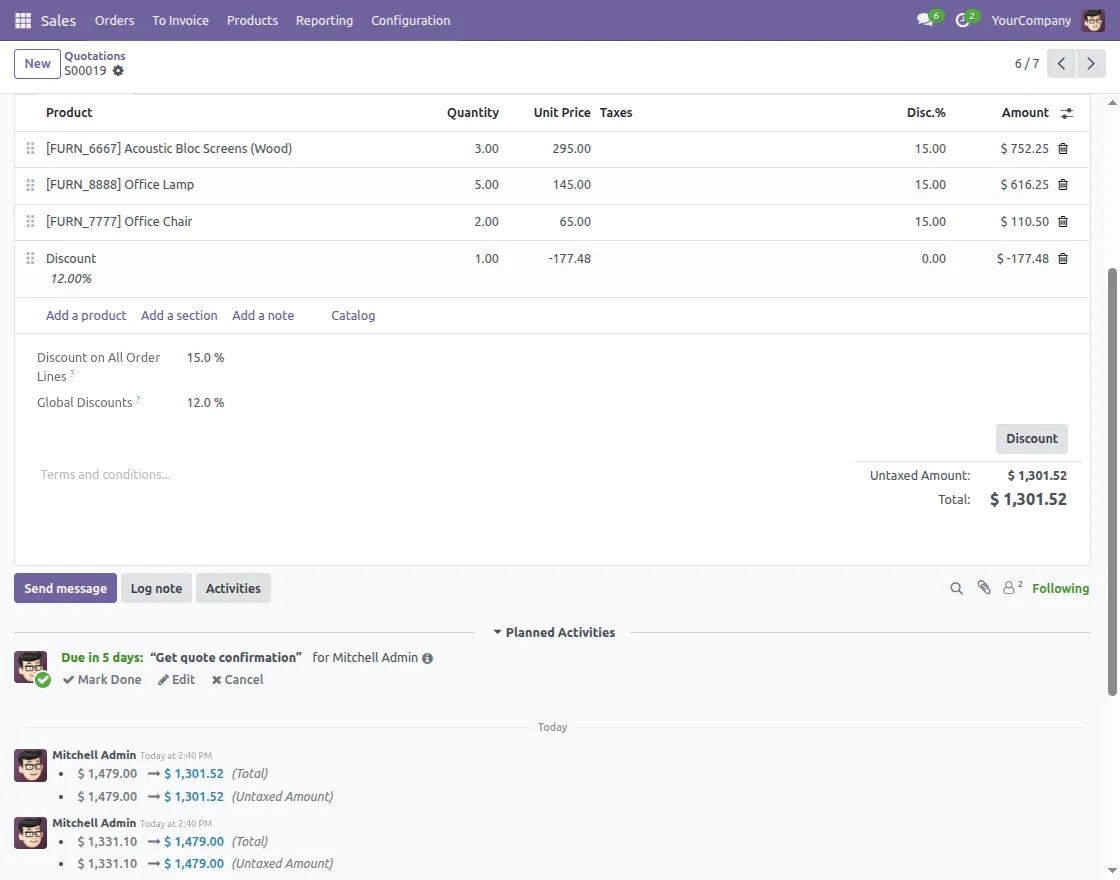Open the apps grid menu icon
The image size is (1120, 880).
(23, 20)
